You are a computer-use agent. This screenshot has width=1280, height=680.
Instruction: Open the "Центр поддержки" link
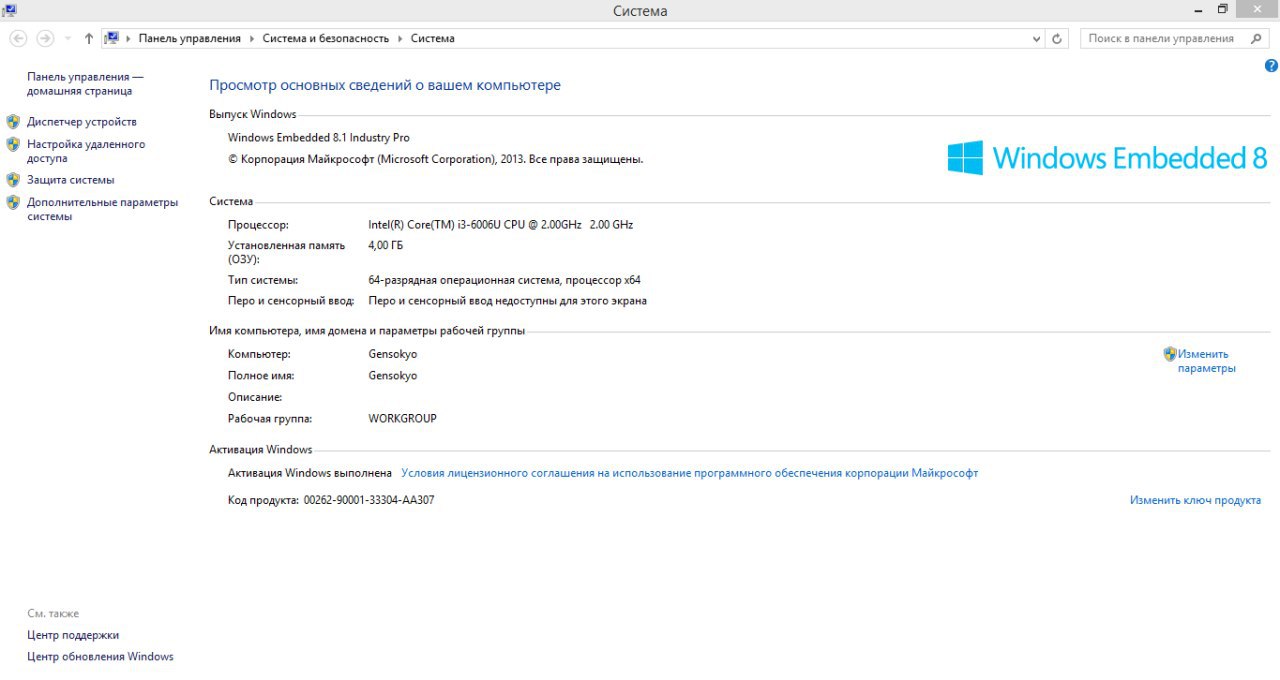pyautogui.click(x=73, y=635)
